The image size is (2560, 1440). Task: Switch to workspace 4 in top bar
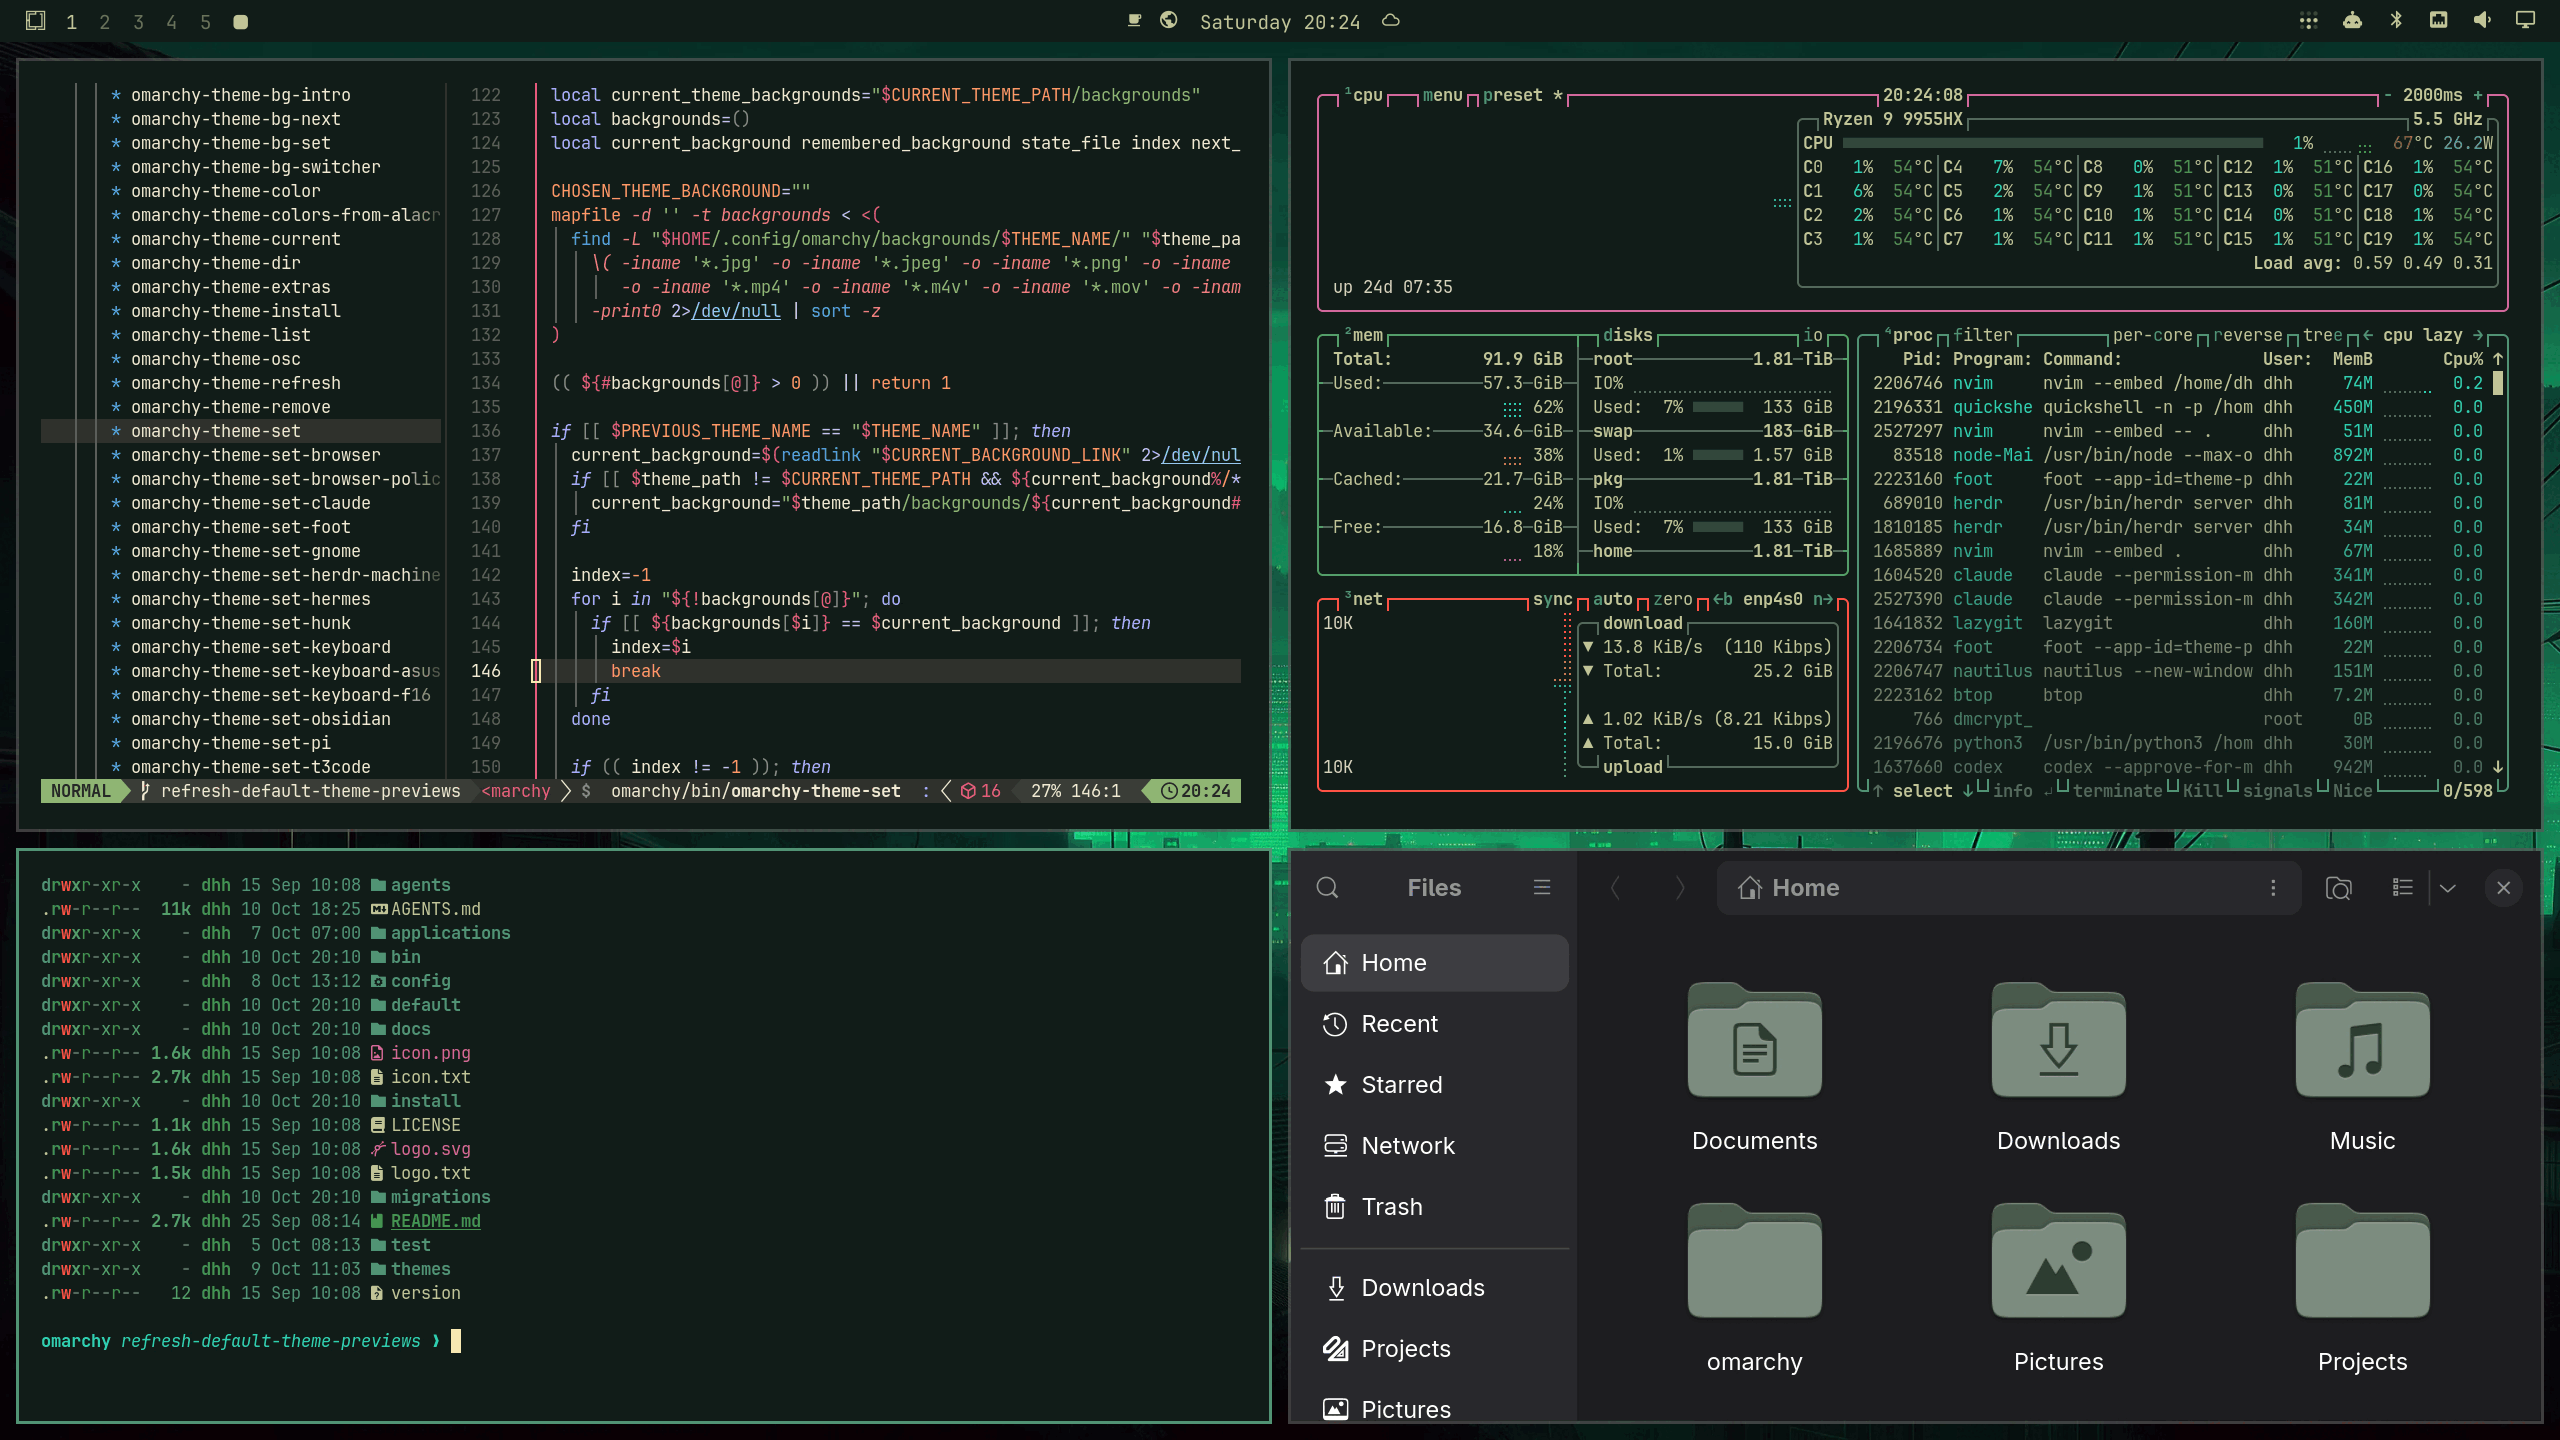pos(171,22)
